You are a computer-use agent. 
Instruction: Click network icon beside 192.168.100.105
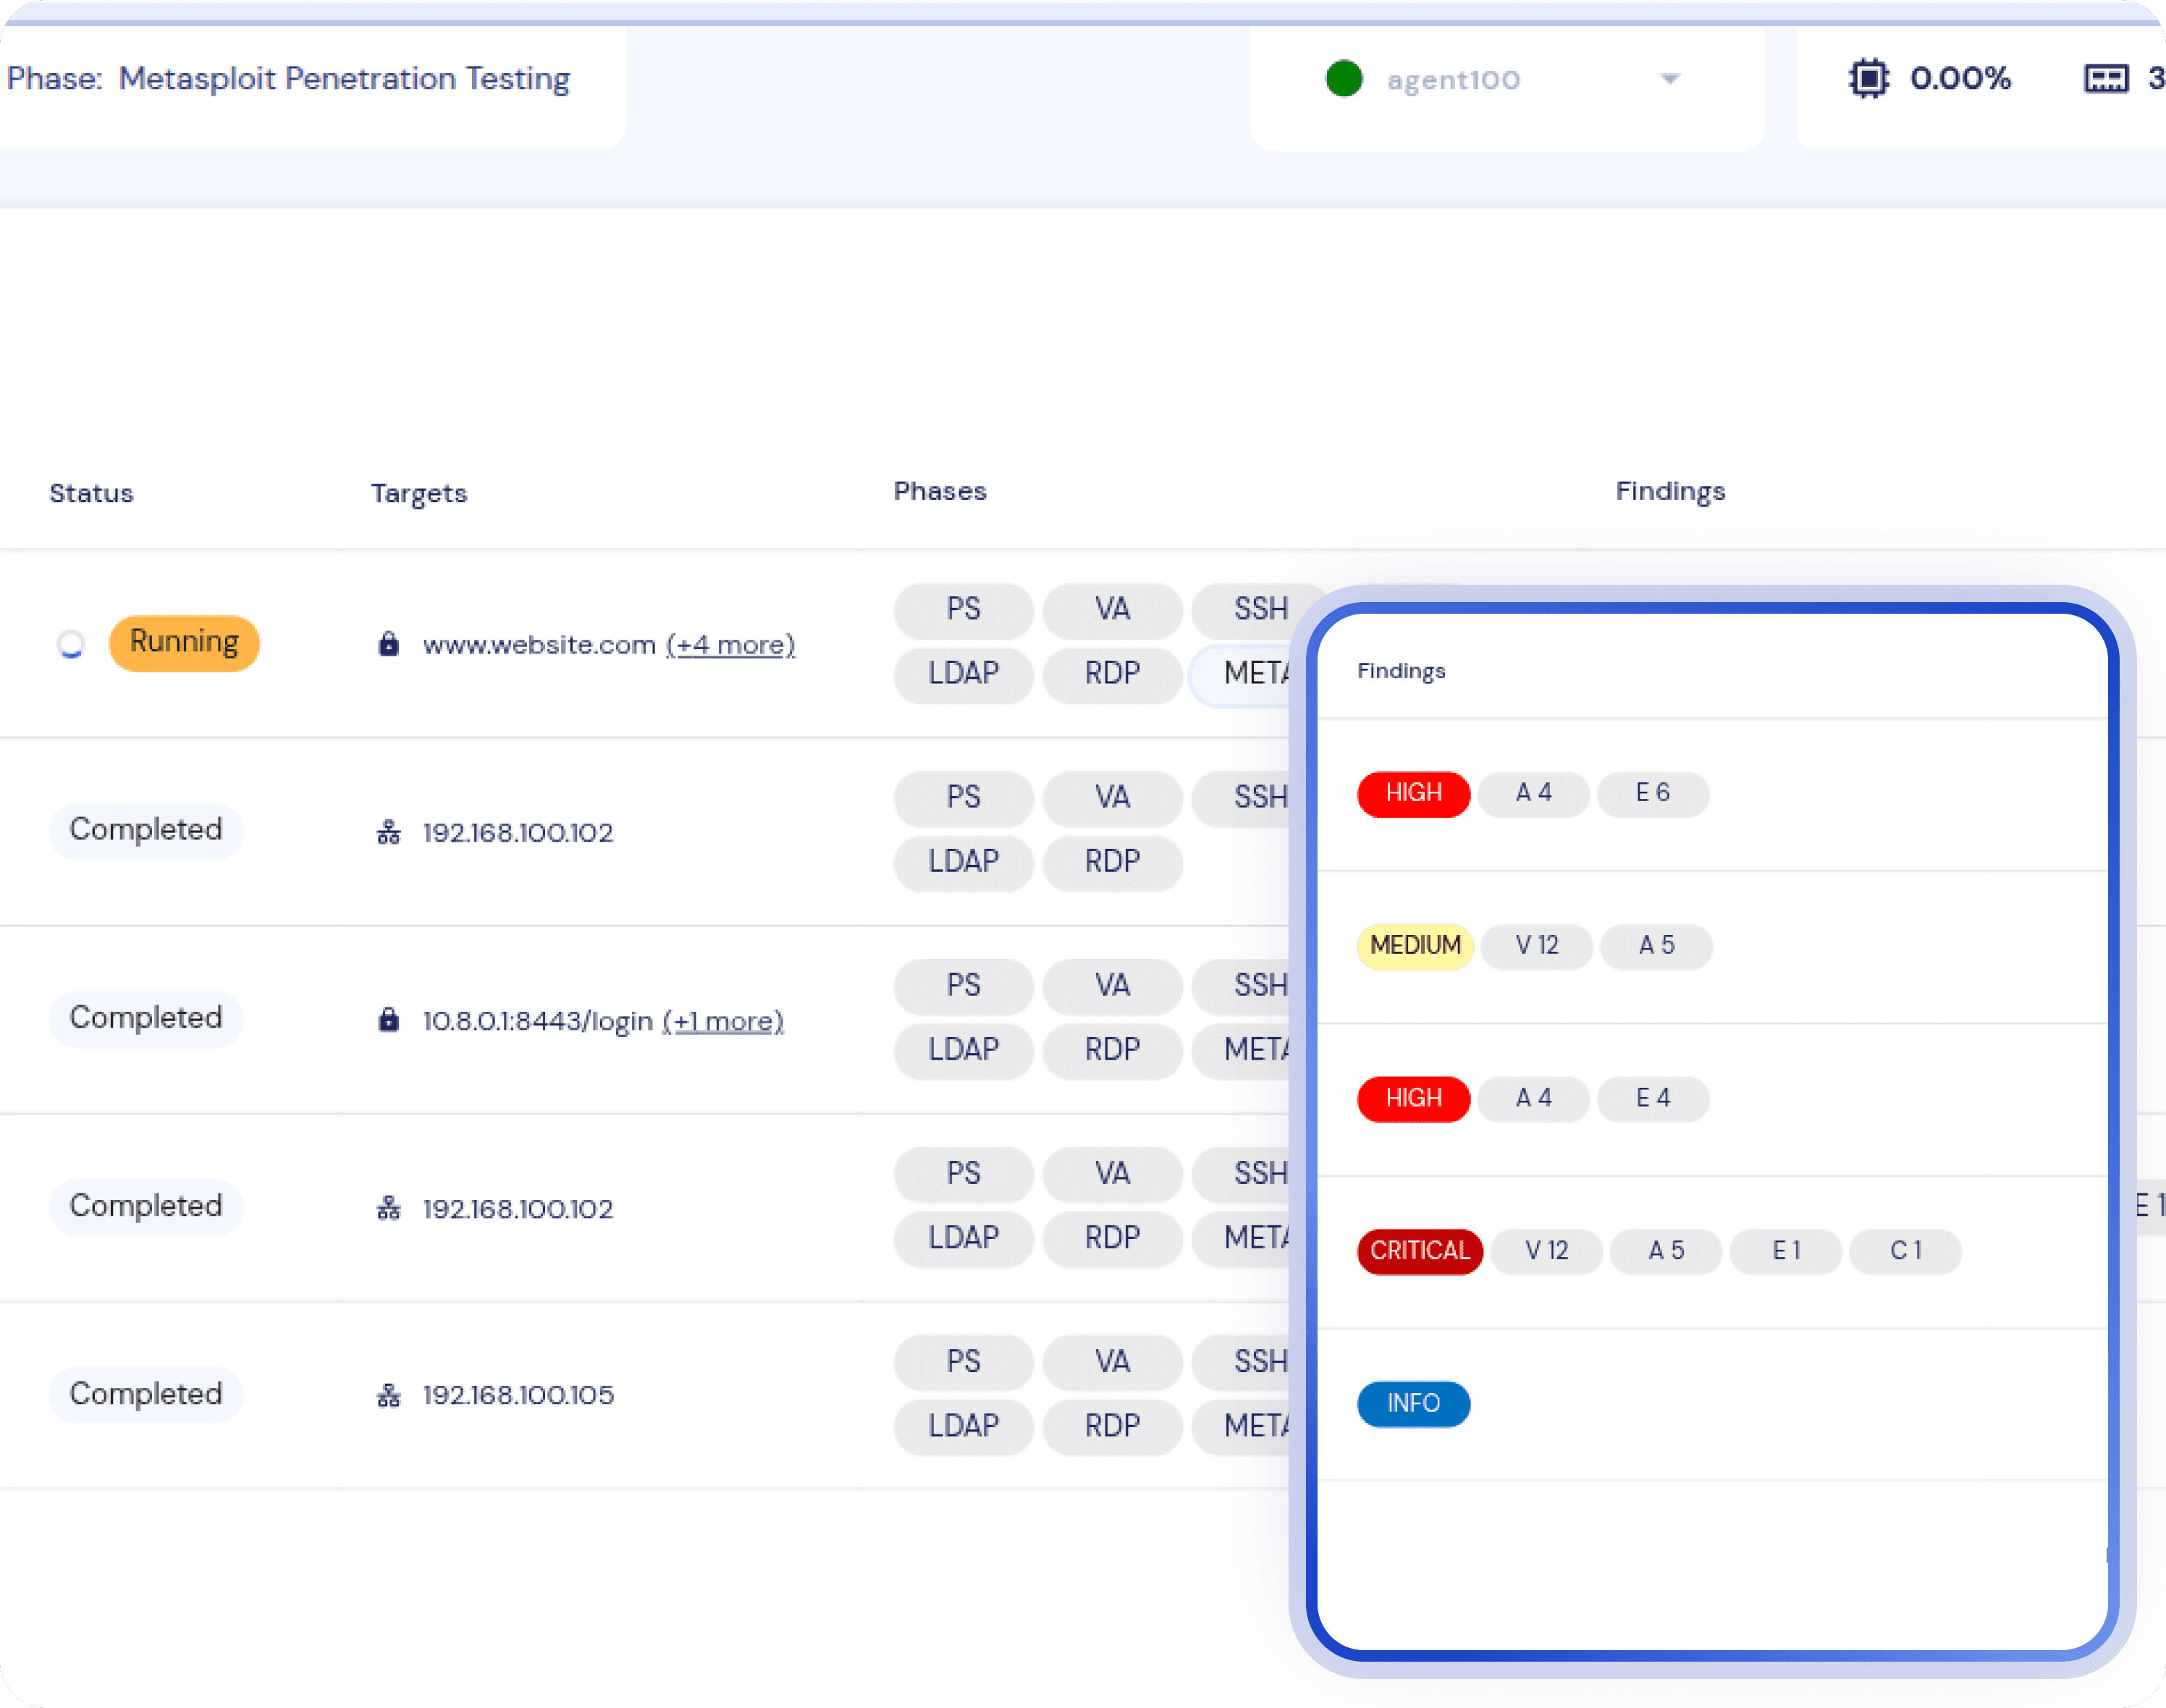pyautogui.click(x=389, y=1395)
